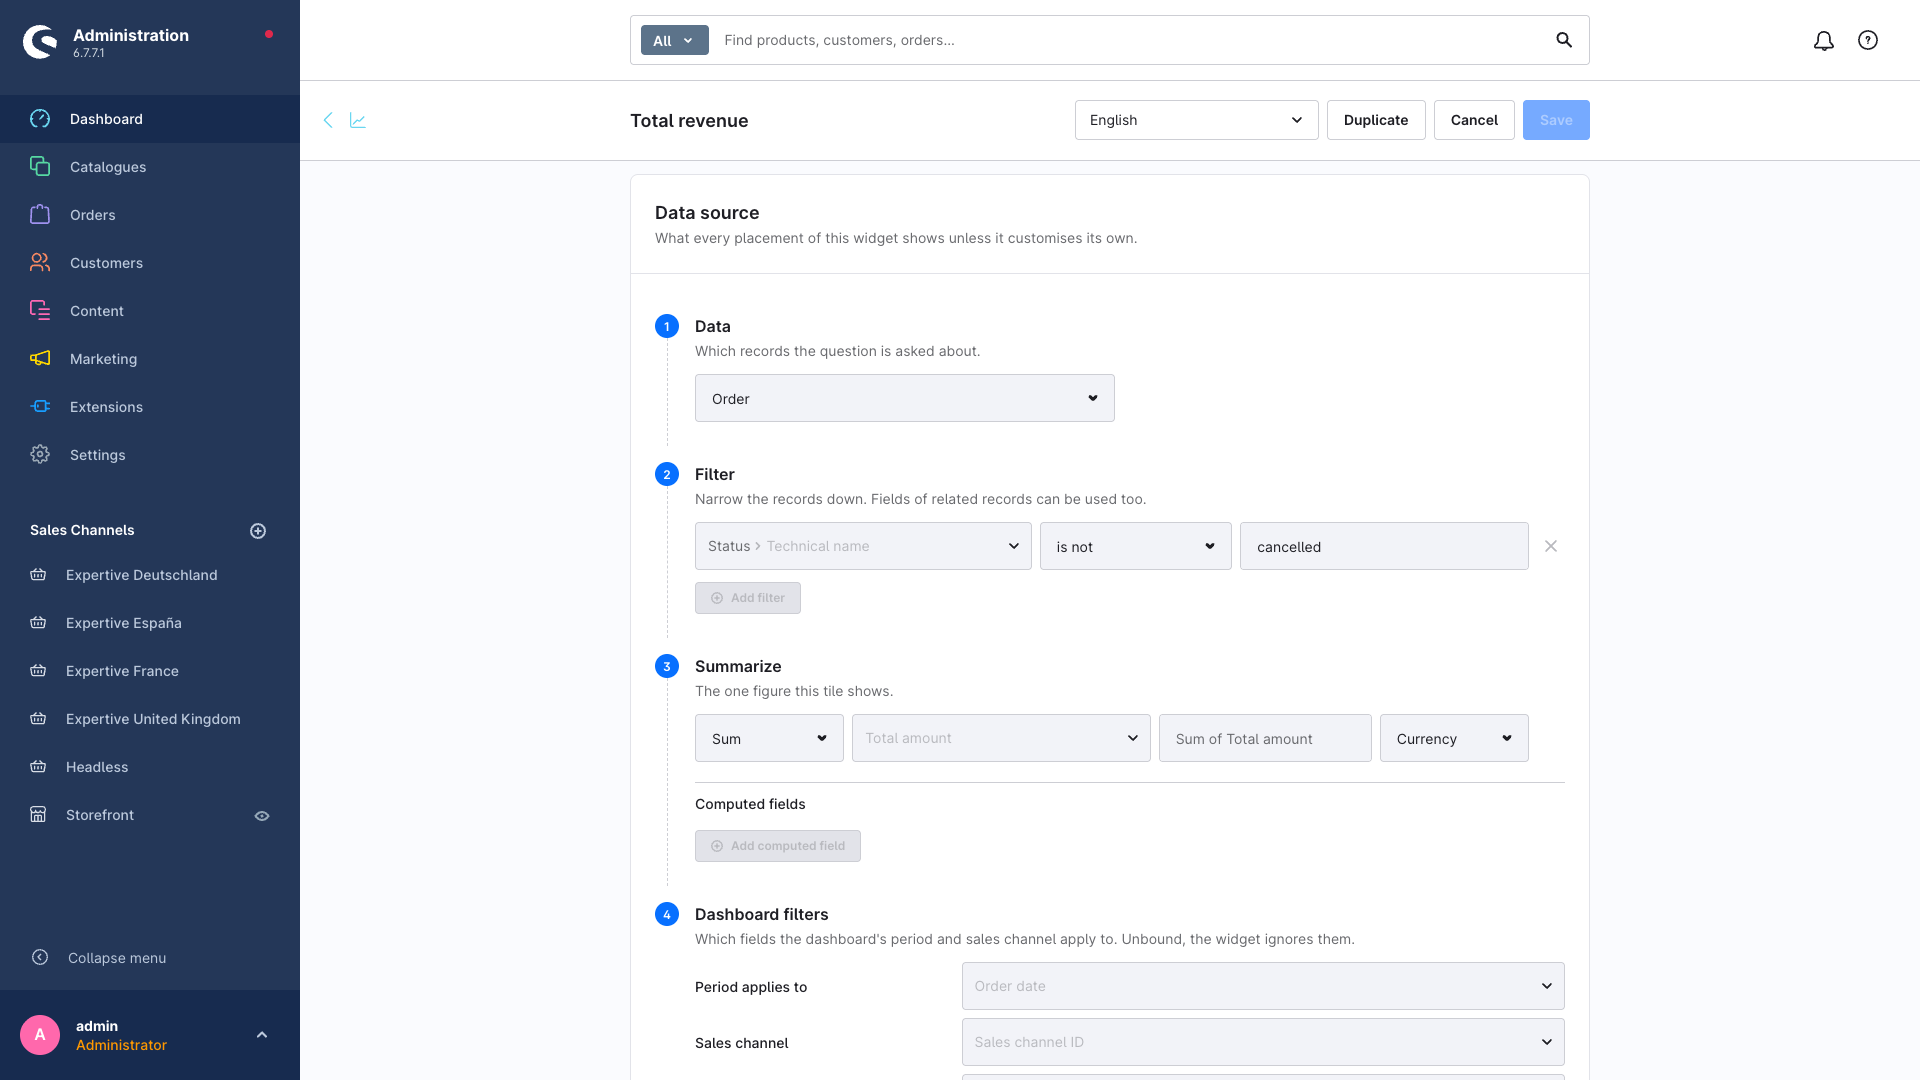
Task: Click the 'Total revenue' page title
Action: click(689, 120)
